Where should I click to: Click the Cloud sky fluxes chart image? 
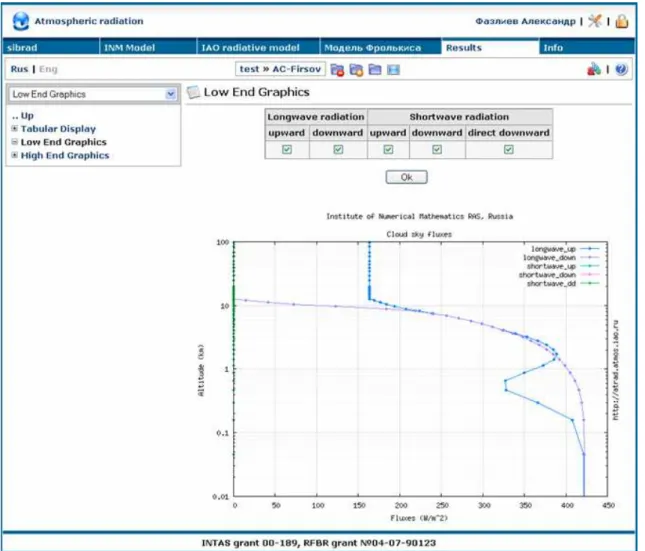(x=409, y=366)
